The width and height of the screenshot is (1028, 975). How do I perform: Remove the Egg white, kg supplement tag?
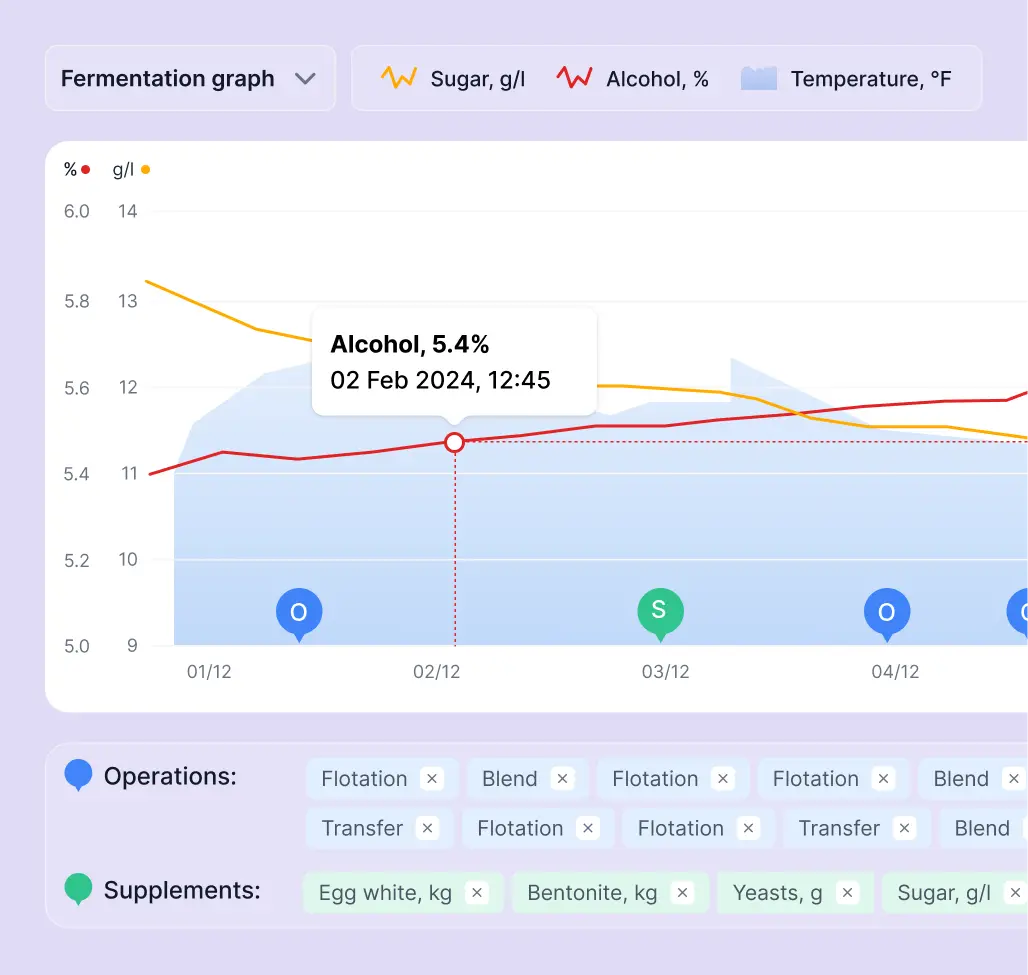477,893
